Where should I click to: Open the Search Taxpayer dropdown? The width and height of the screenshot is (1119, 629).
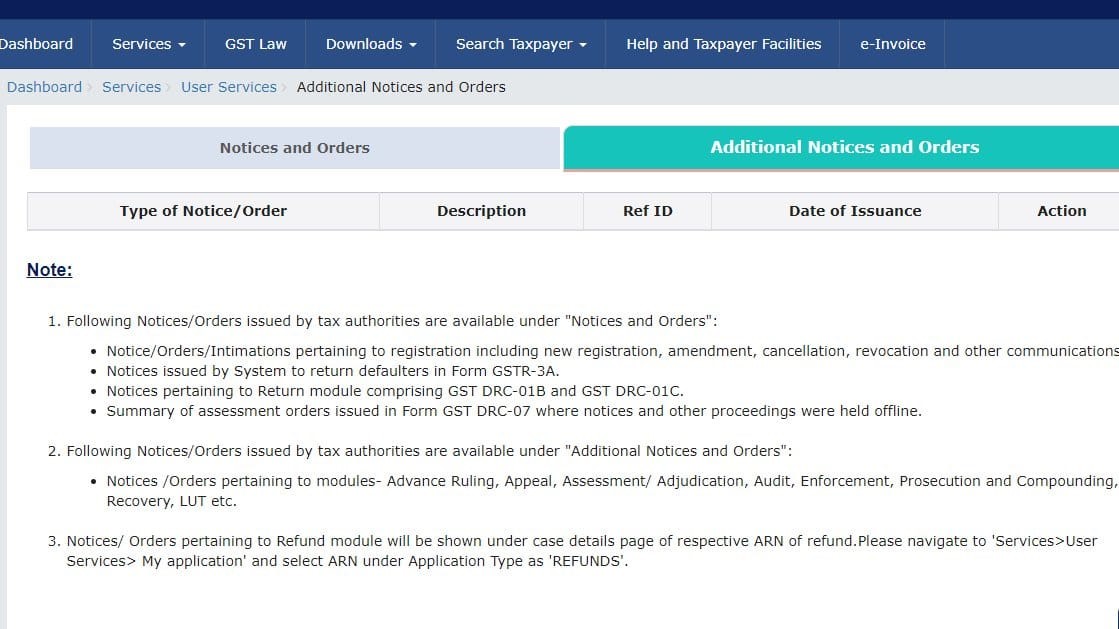(520, 44)
